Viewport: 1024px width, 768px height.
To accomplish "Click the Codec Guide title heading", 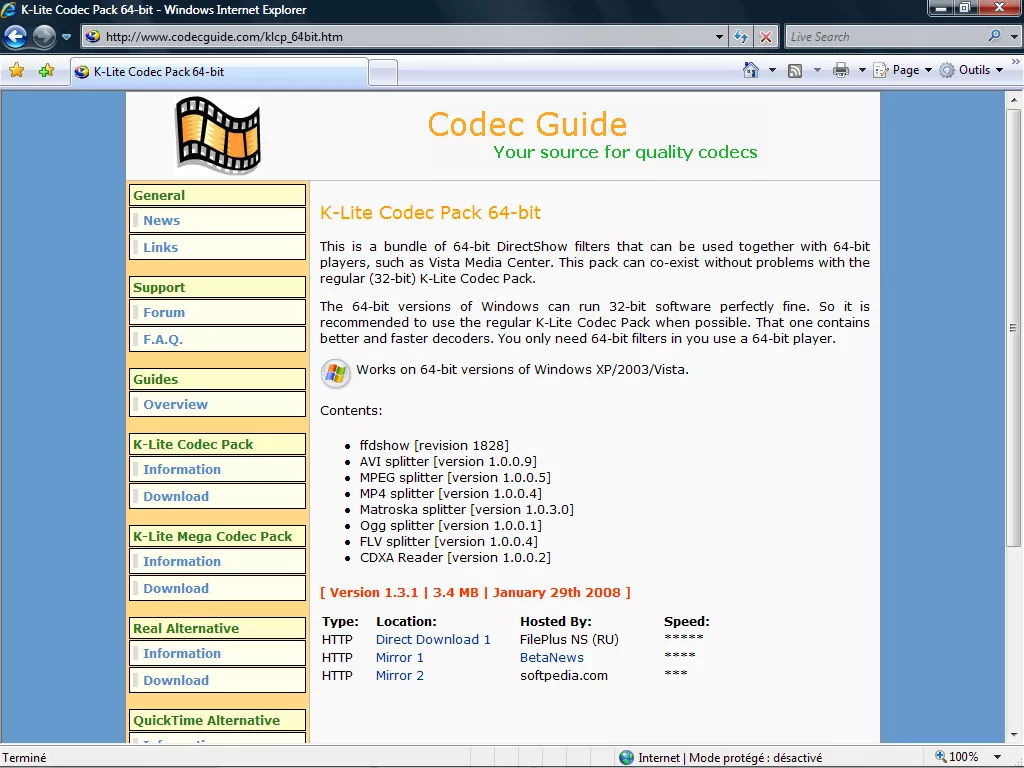I will tap(527, 124).
